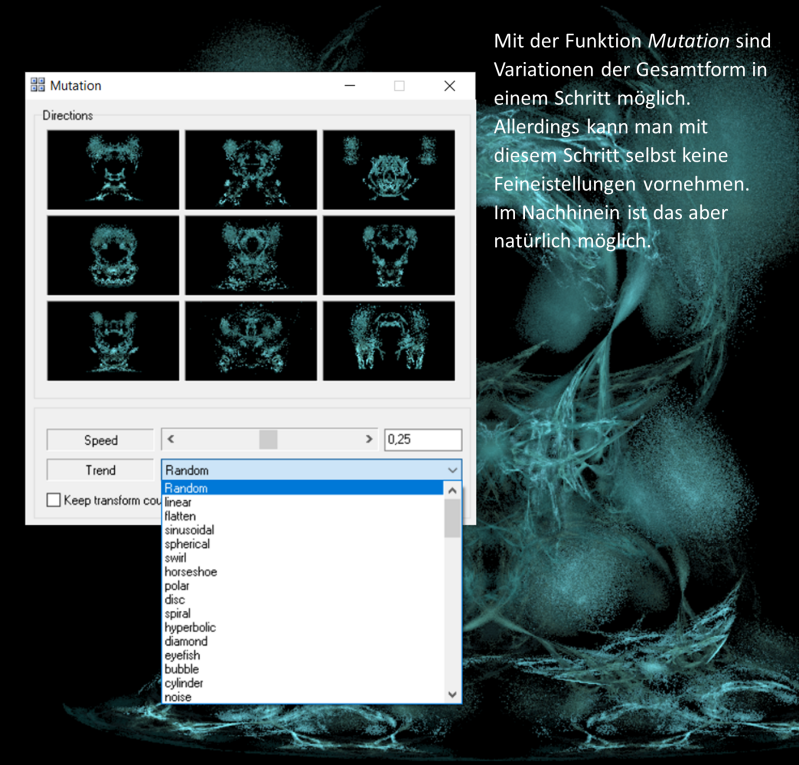Choose spherical in the Trend list
799x765 pixels.
303,544
